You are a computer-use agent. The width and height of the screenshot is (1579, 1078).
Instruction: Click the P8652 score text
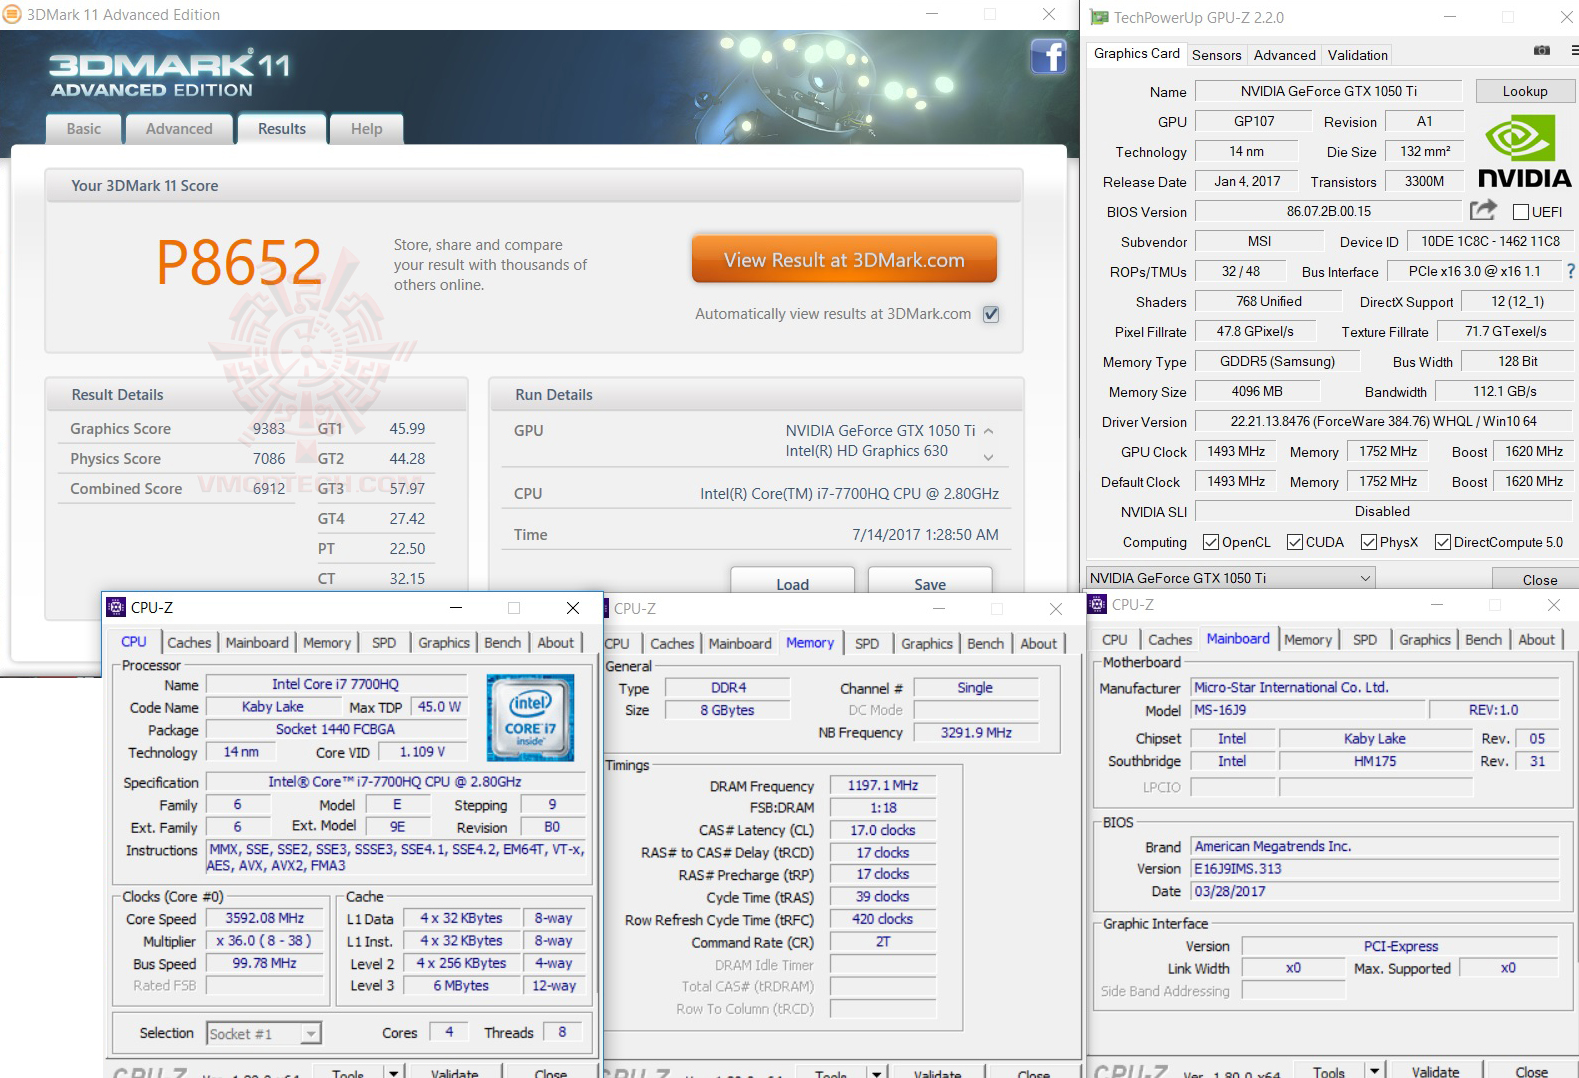(239, 262)
